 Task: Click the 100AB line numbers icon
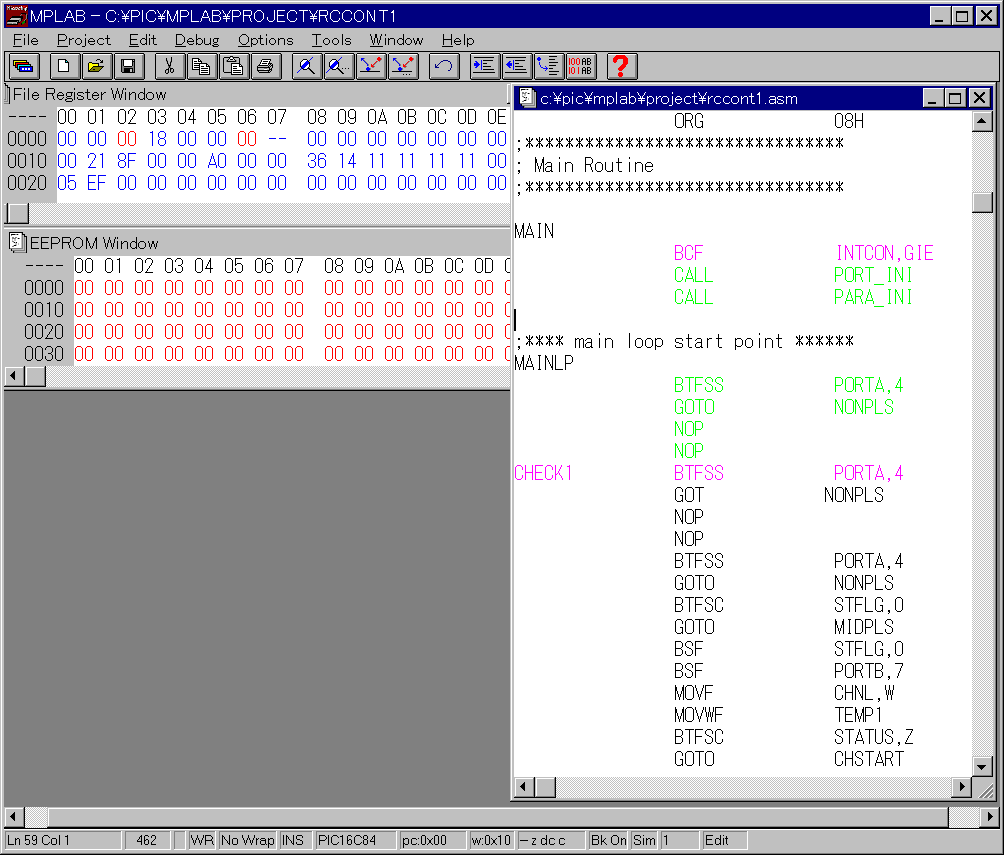click(x=581, y=66)
